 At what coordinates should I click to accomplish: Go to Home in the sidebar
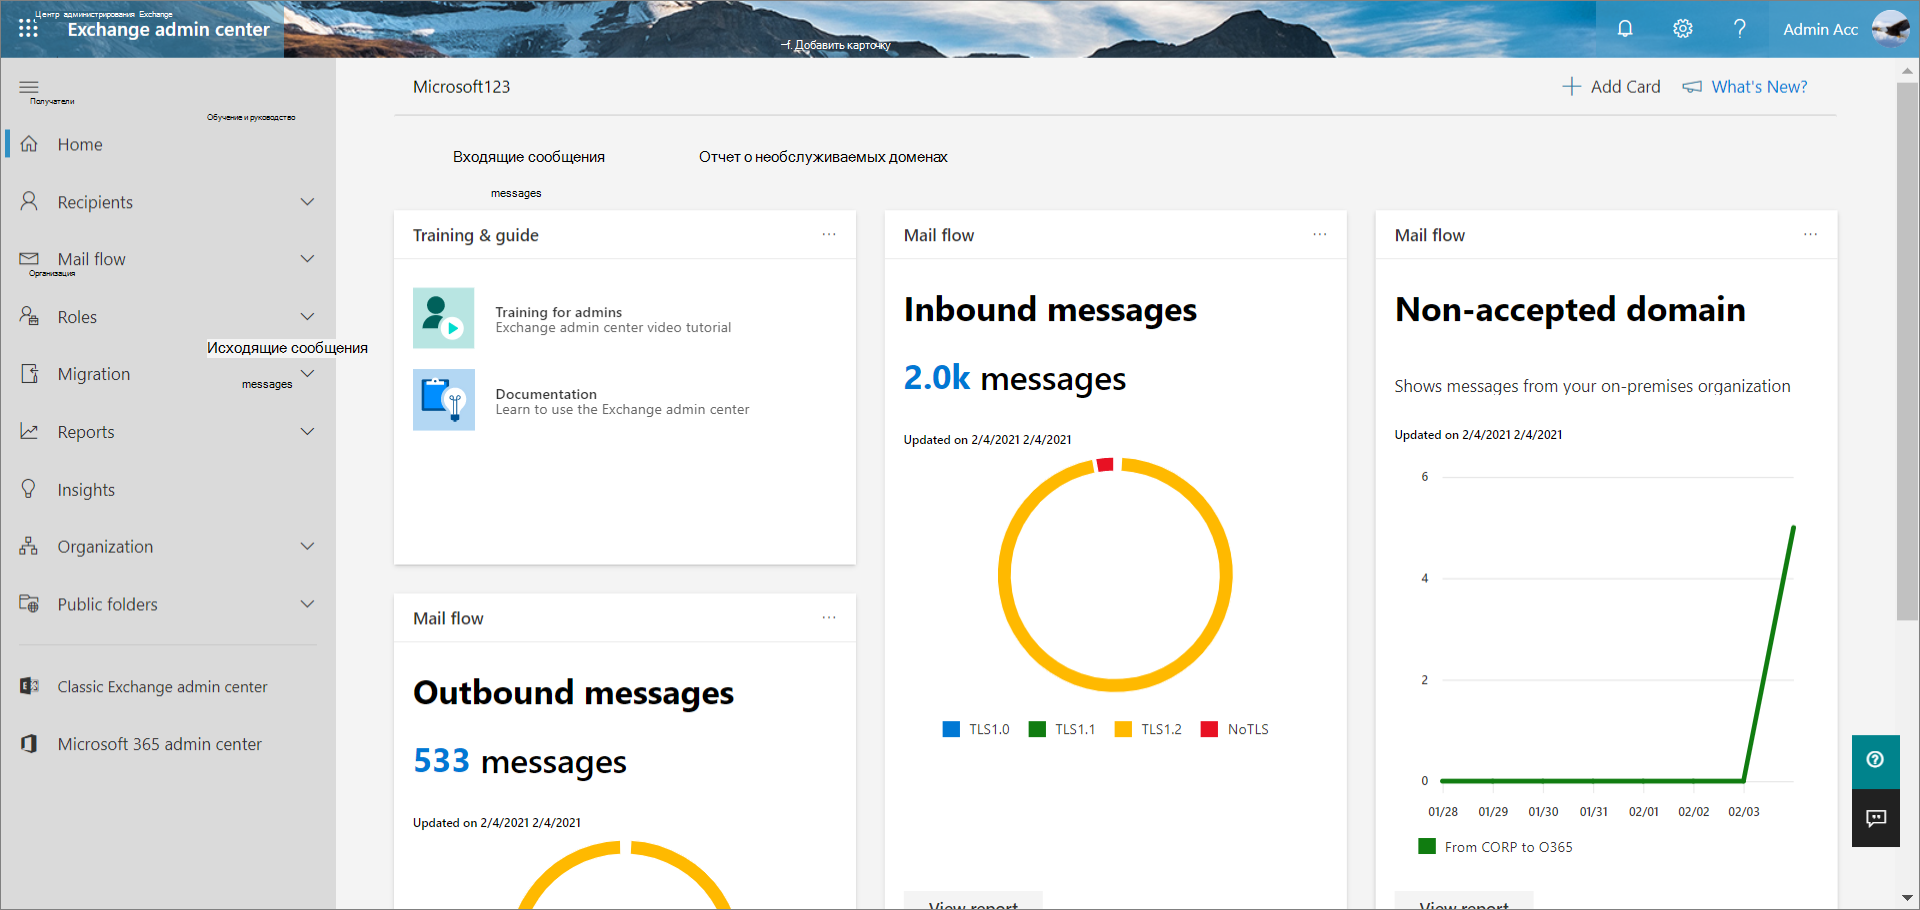(x=80, y=144)
